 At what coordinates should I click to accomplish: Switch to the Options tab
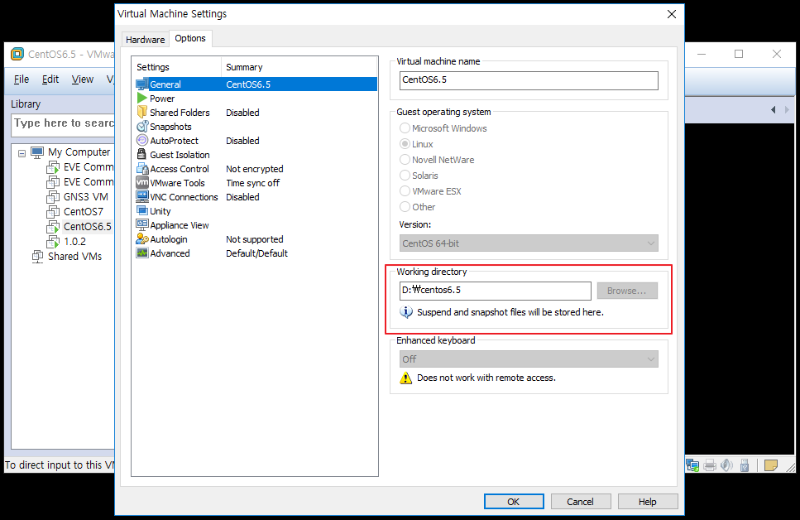tap(190, 38)
